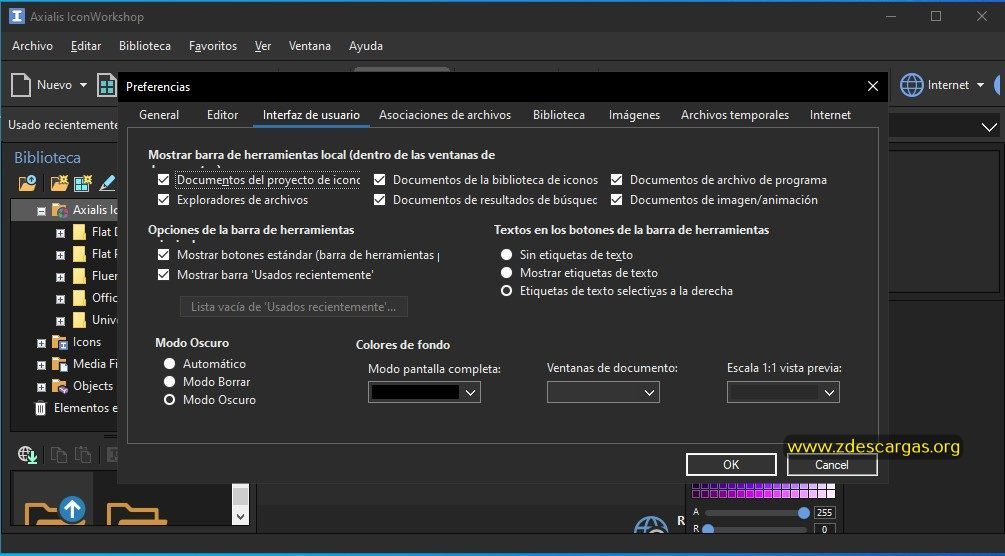Click the globe download icon below library tree
This screenshot has width=1005, height=556.
pyautogui.click(x=28, y=455)
